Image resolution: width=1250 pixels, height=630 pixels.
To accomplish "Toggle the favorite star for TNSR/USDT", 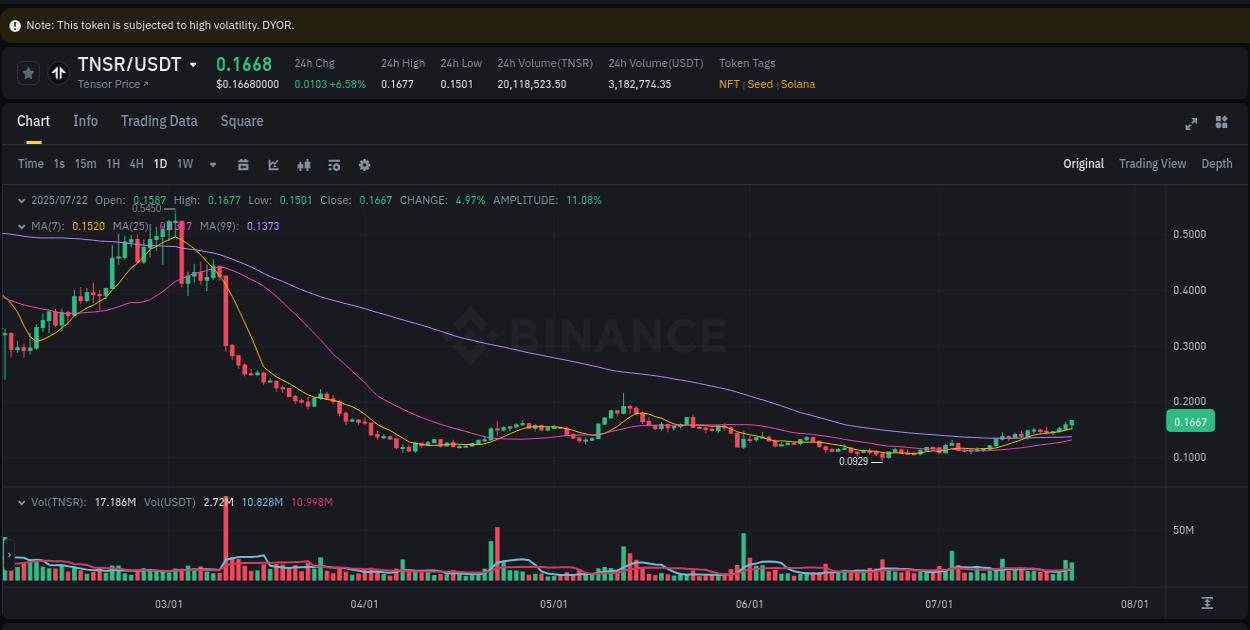I will tap(28, 72).
